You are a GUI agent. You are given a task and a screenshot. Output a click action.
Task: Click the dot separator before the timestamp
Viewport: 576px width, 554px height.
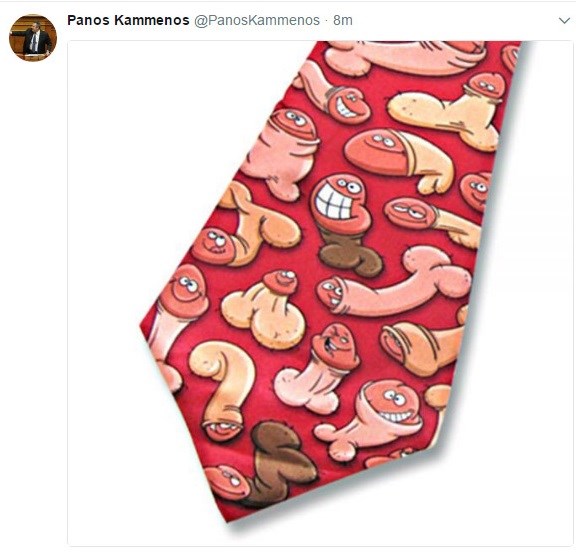click(x=326, y=21)
